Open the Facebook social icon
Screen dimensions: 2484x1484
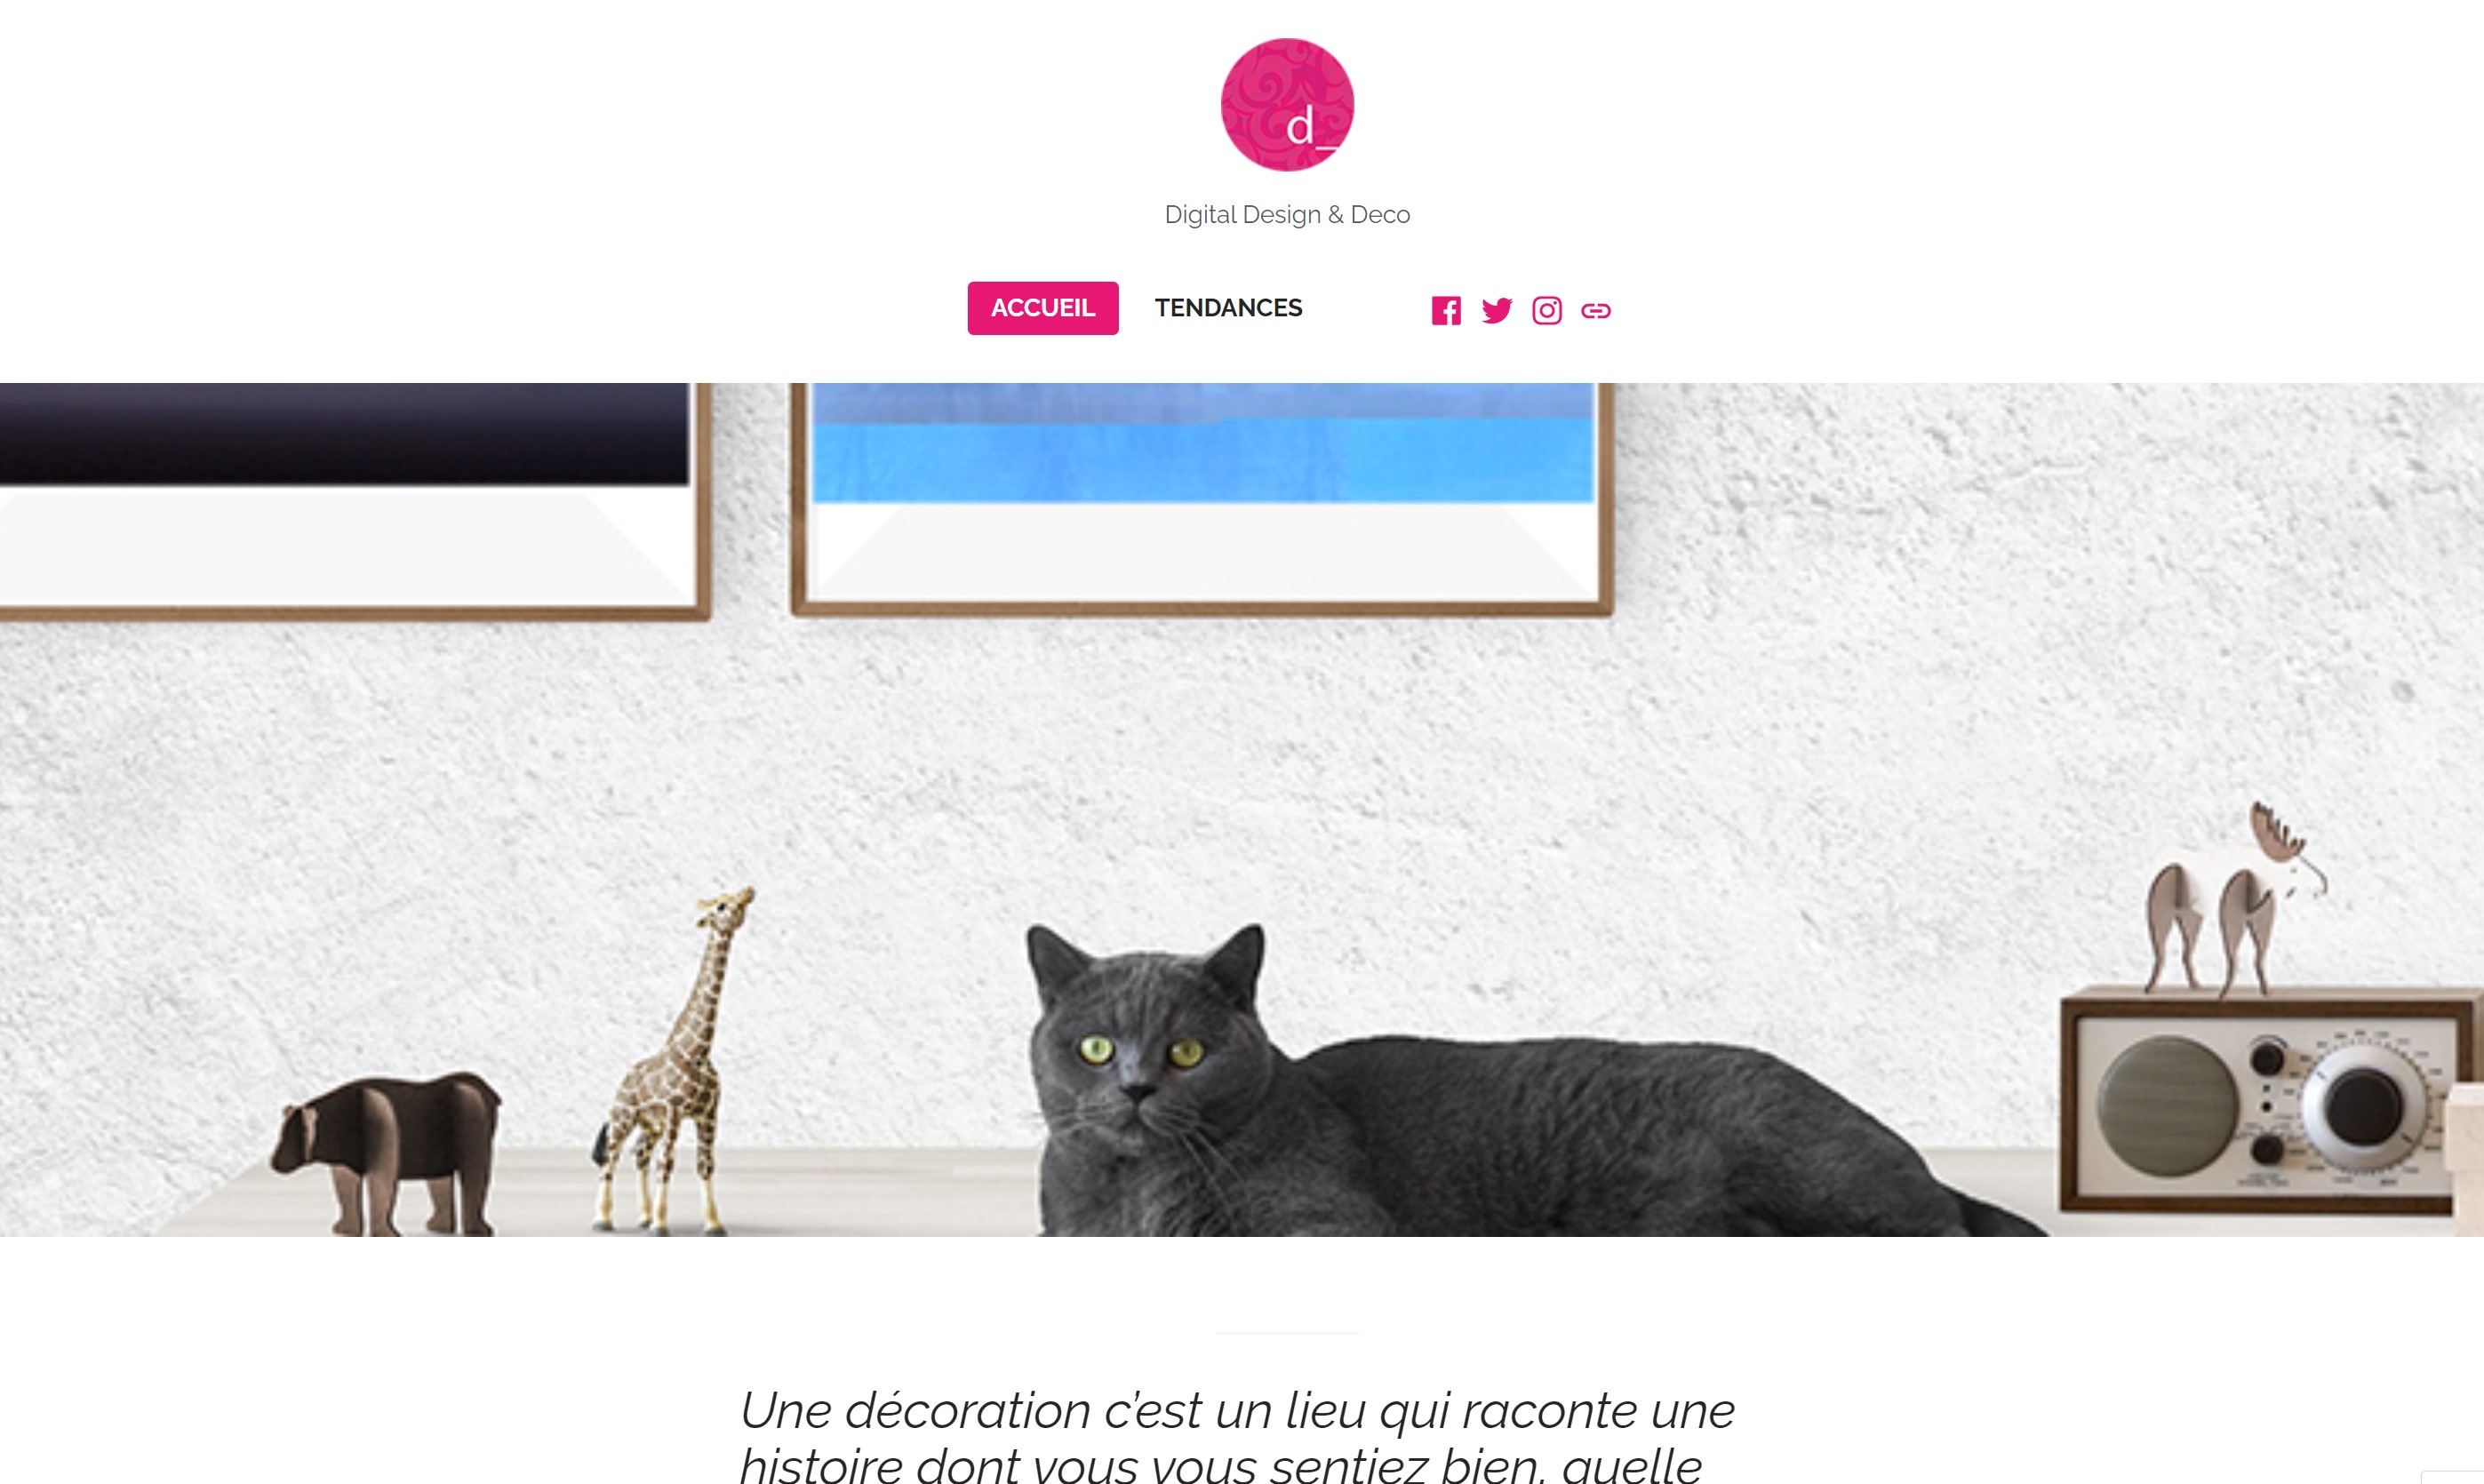(x=1446, y=311)
